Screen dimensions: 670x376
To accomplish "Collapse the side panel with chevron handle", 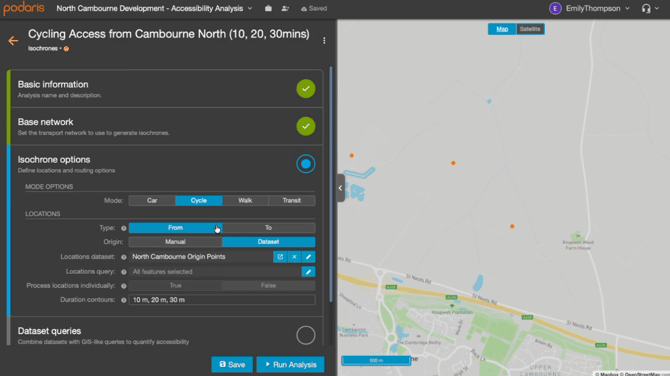I will click(x=341, y=188).
